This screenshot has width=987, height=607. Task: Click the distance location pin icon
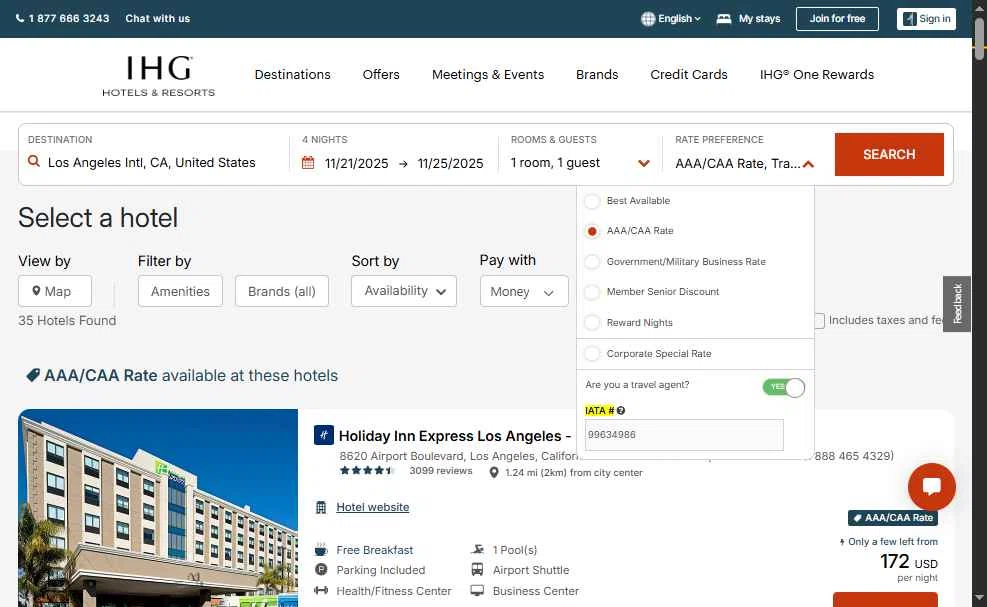tap(494, 472)
